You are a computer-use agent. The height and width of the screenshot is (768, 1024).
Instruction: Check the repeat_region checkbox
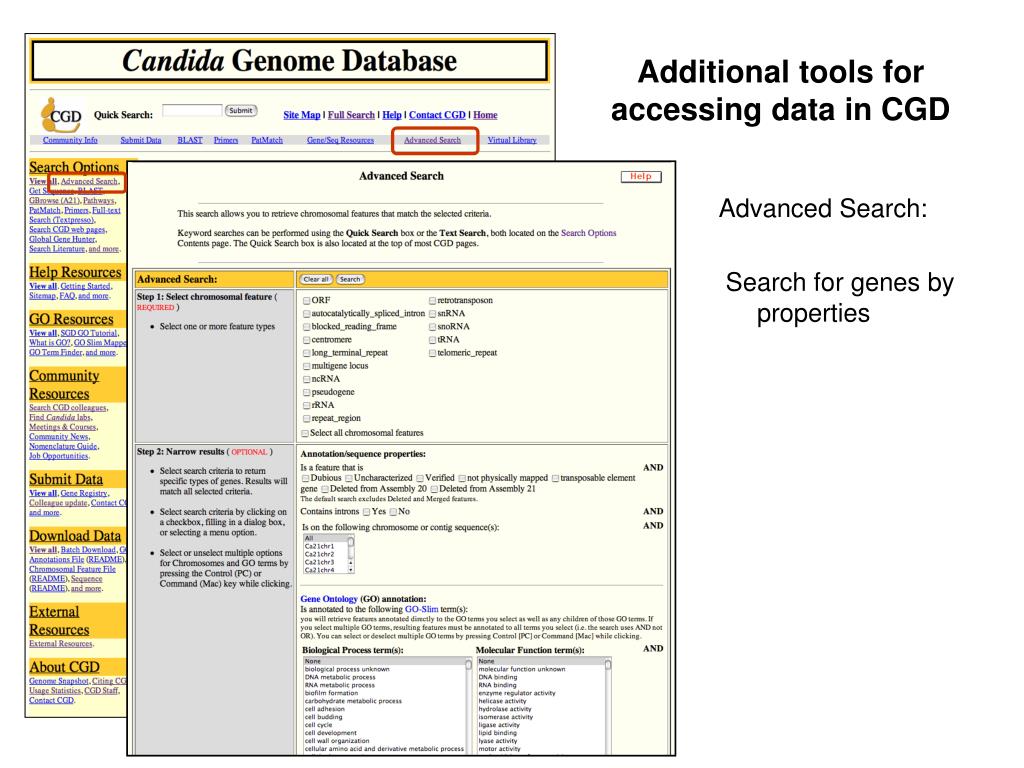(306, 418)
